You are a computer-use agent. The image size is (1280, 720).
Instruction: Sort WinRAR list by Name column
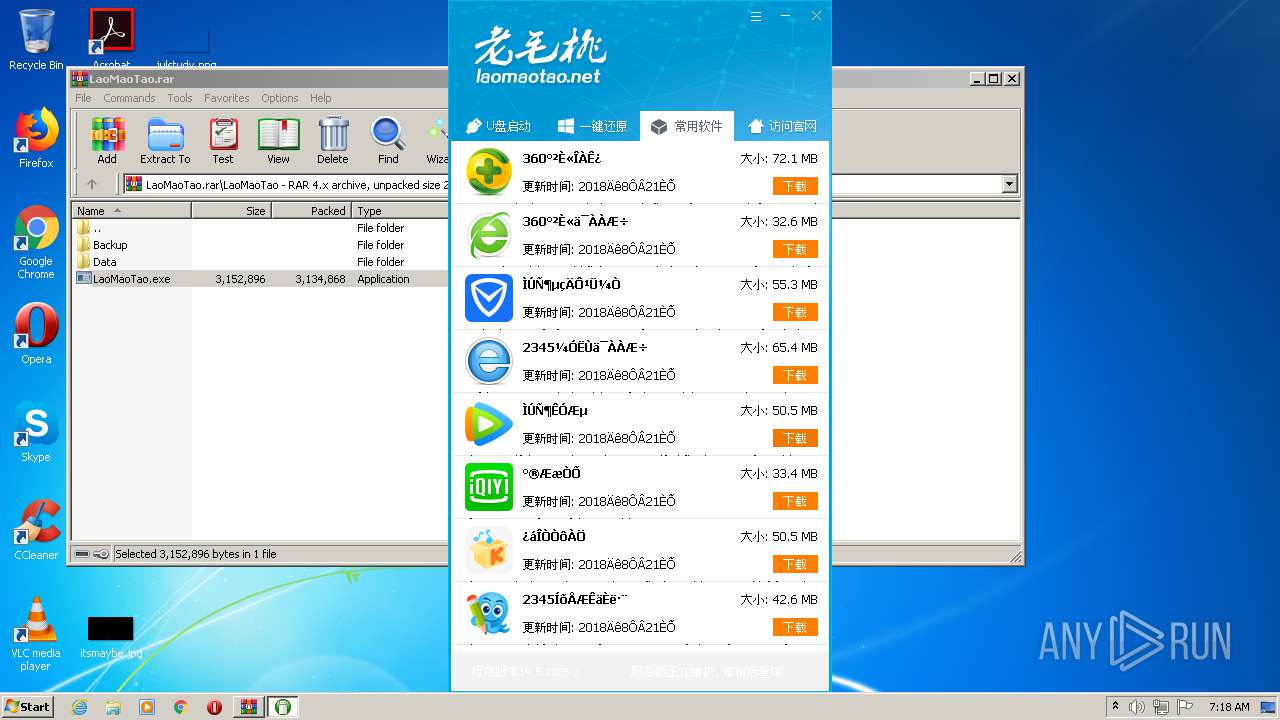132,211
